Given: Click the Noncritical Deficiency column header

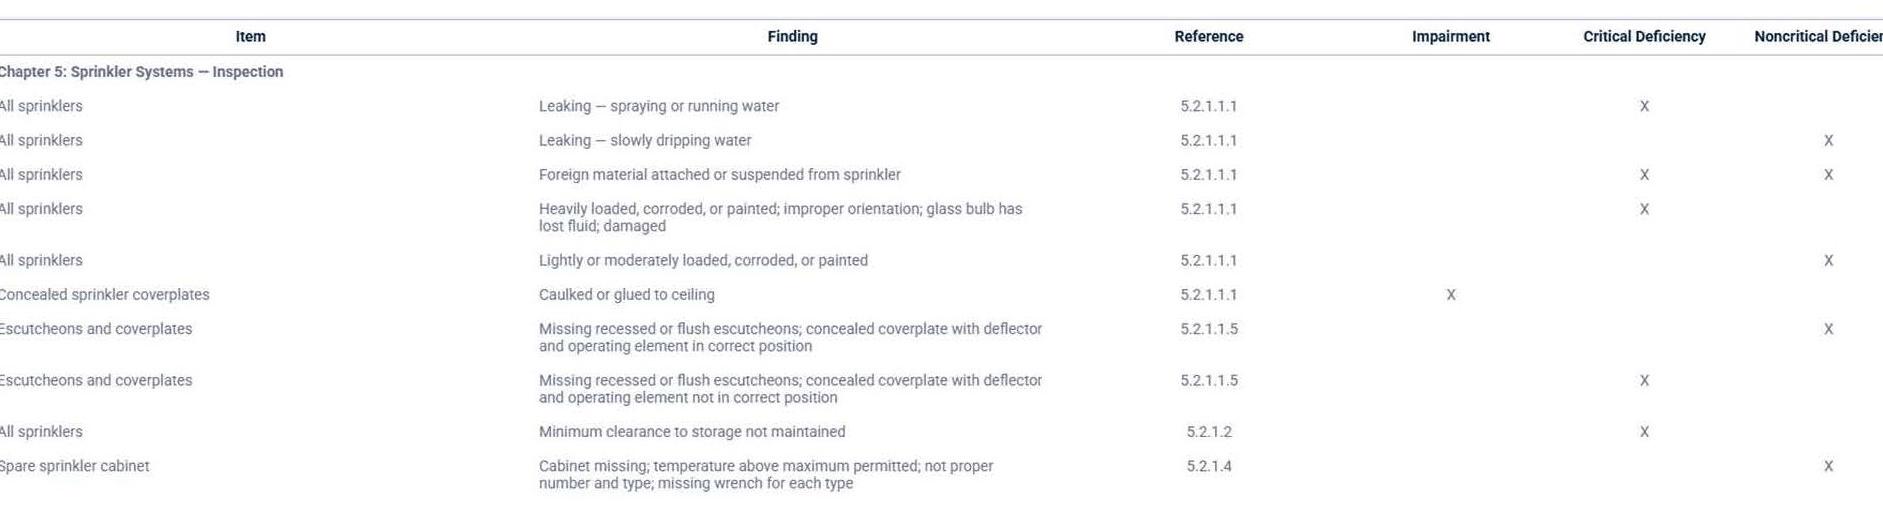Looking at the screenshot, I should pyautogui.click(x=1818, y=37).
